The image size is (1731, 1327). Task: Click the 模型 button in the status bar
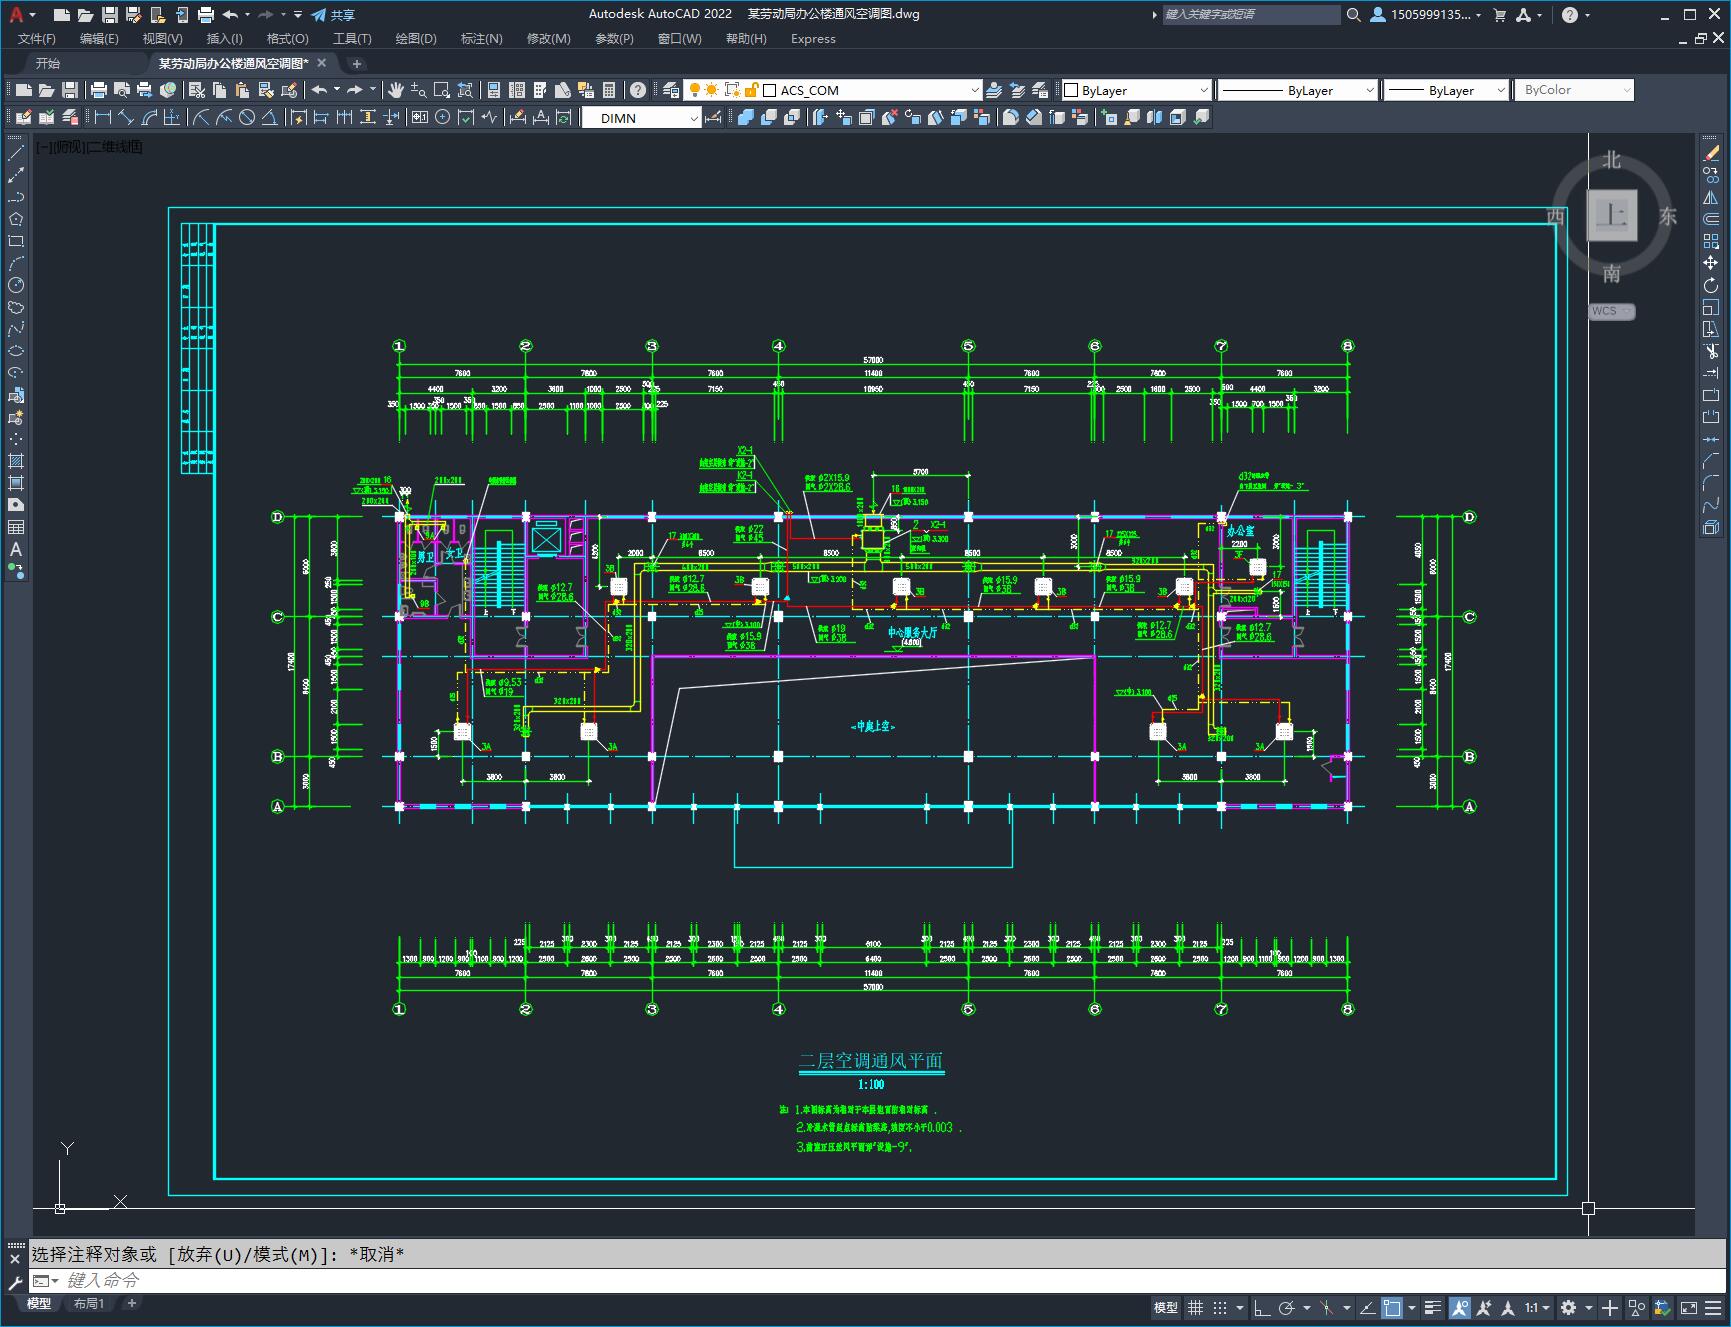point(1166,1307)
